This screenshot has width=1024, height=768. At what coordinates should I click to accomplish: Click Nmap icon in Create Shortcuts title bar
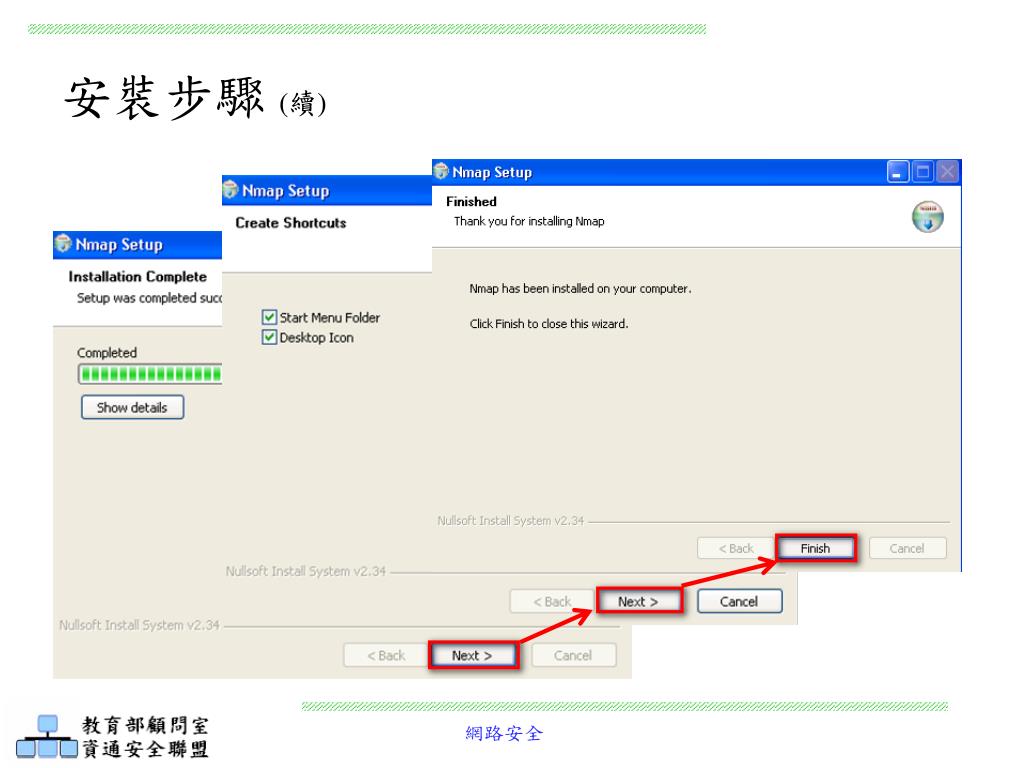231,190
